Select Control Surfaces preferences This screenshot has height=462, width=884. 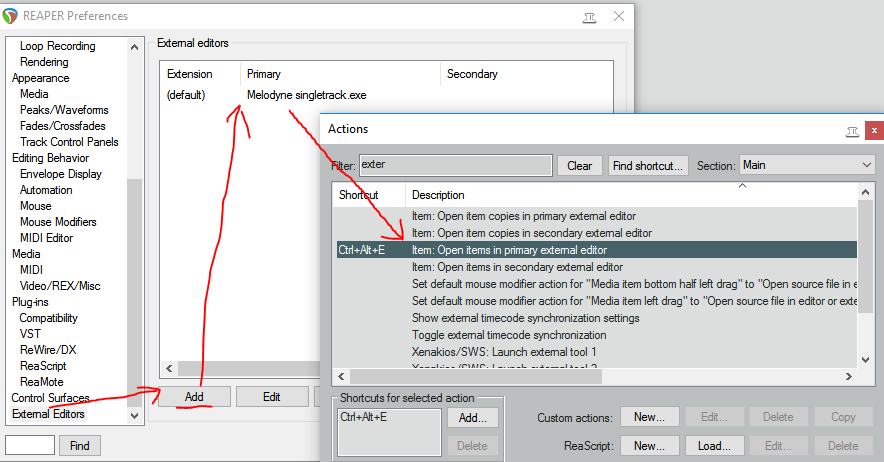click(50, 398)
